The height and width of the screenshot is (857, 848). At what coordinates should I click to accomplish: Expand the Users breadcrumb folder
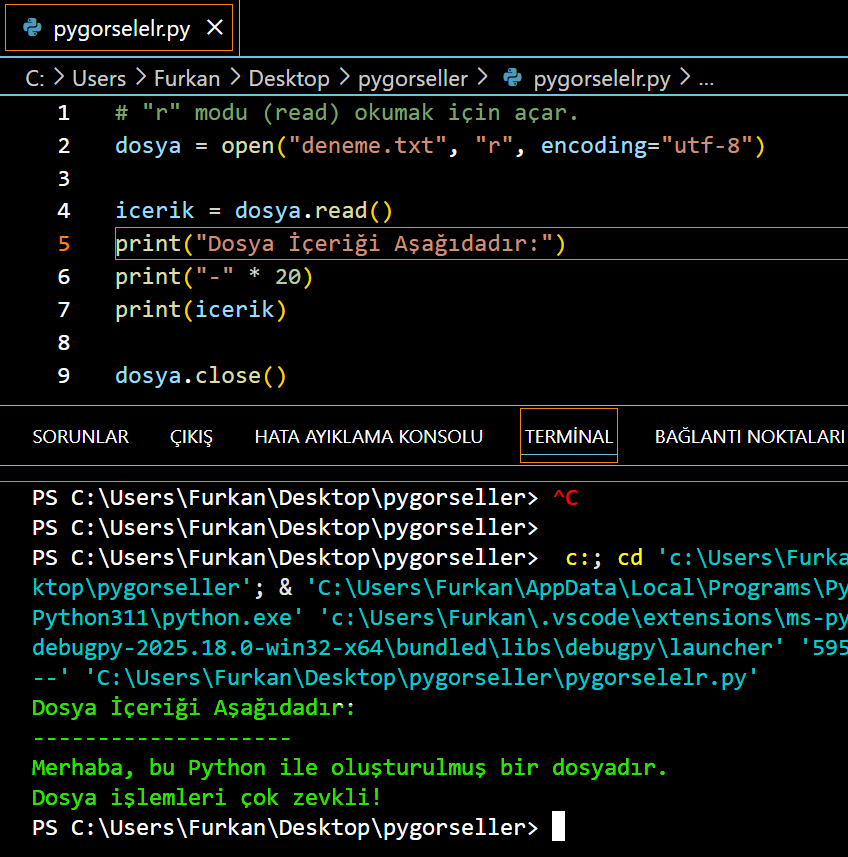[x=99, y=78]
